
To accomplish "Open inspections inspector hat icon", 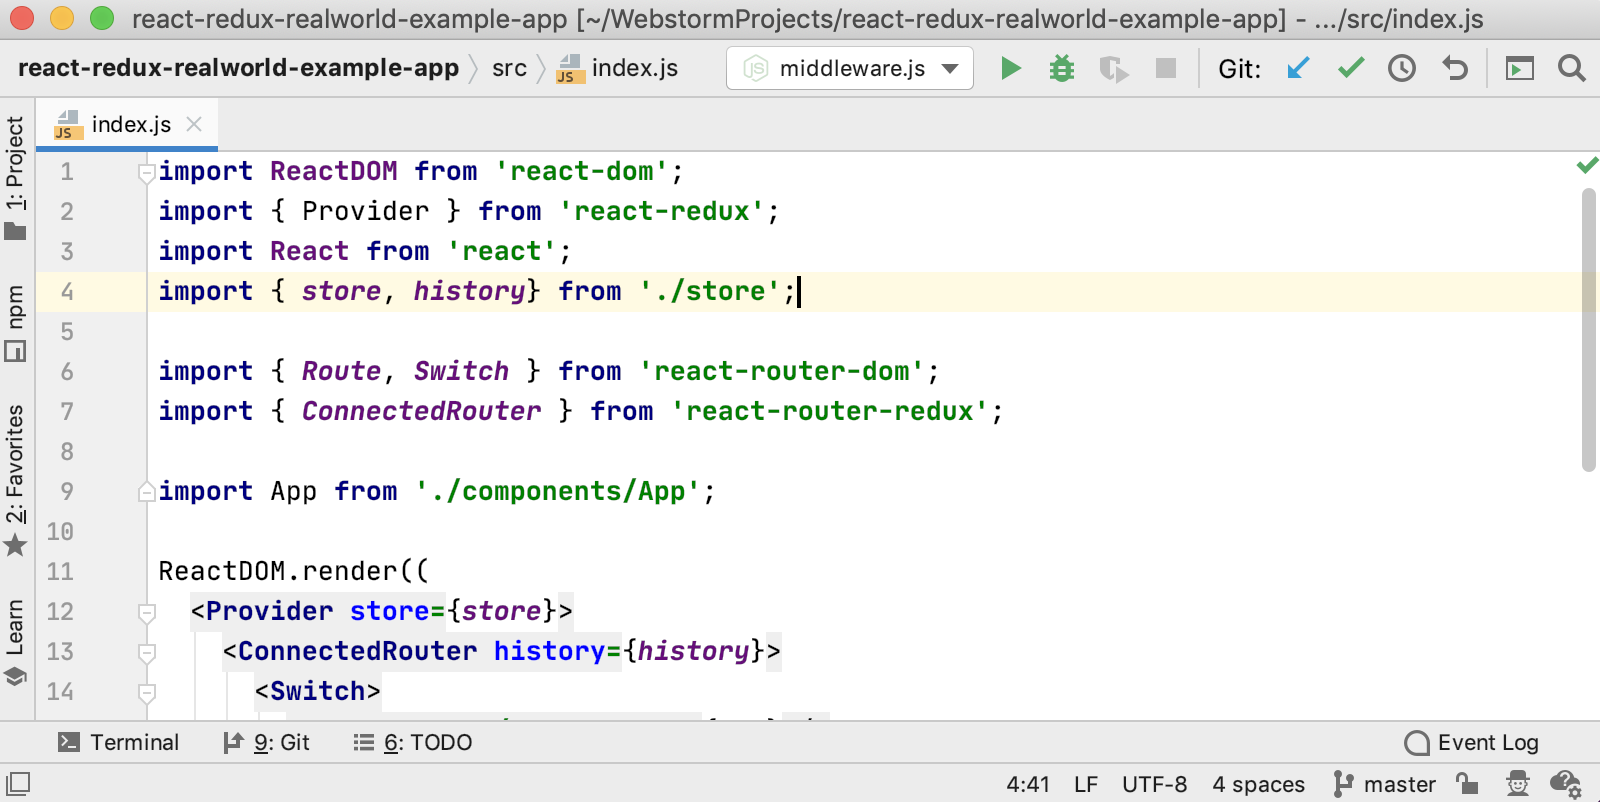I will pos(1518,784).
